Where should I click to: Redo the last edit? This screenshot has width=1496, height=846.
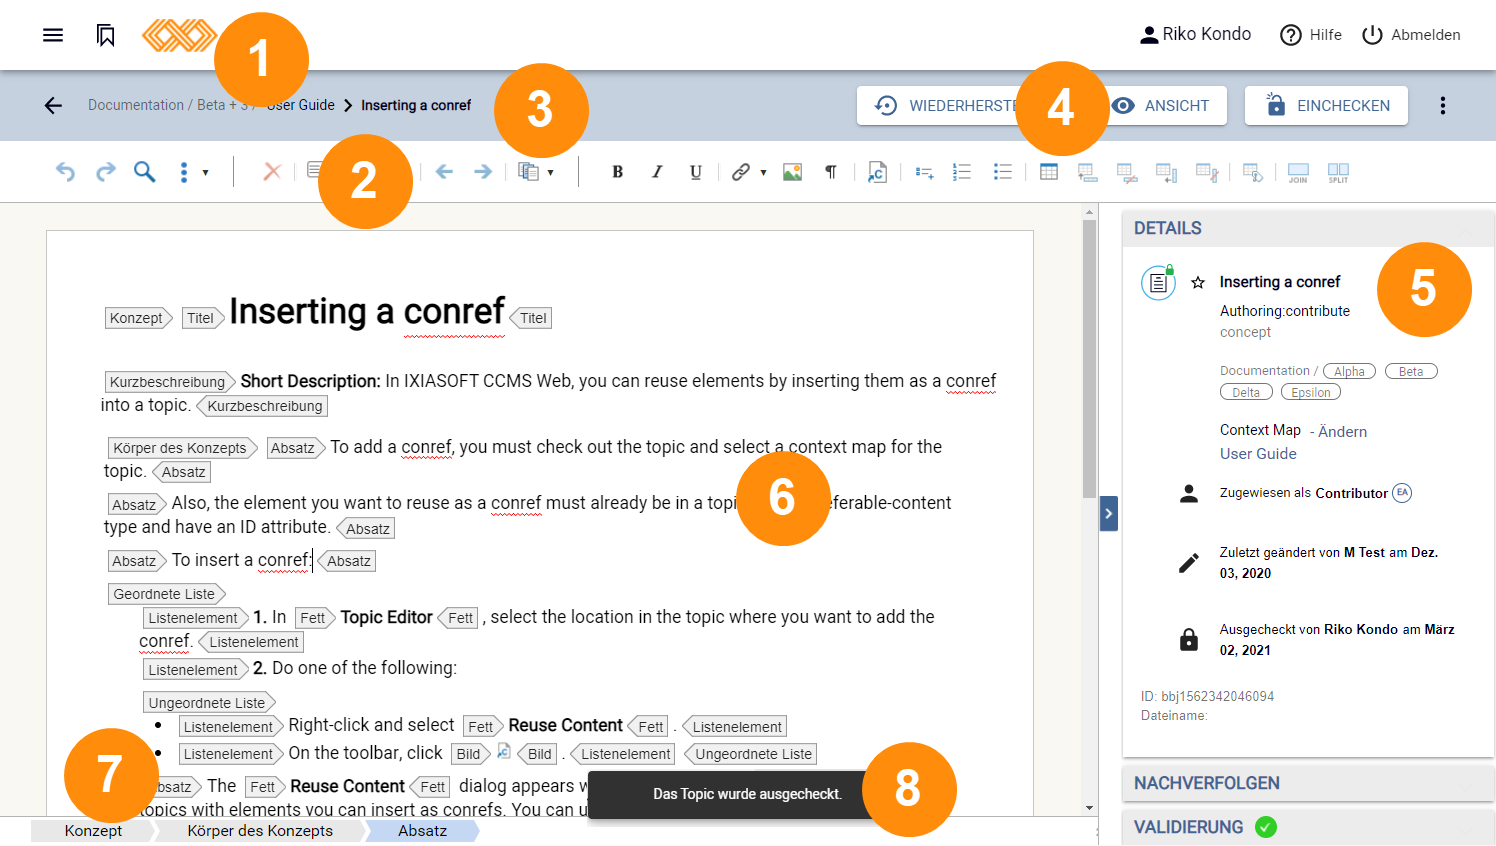pos(105,172)
